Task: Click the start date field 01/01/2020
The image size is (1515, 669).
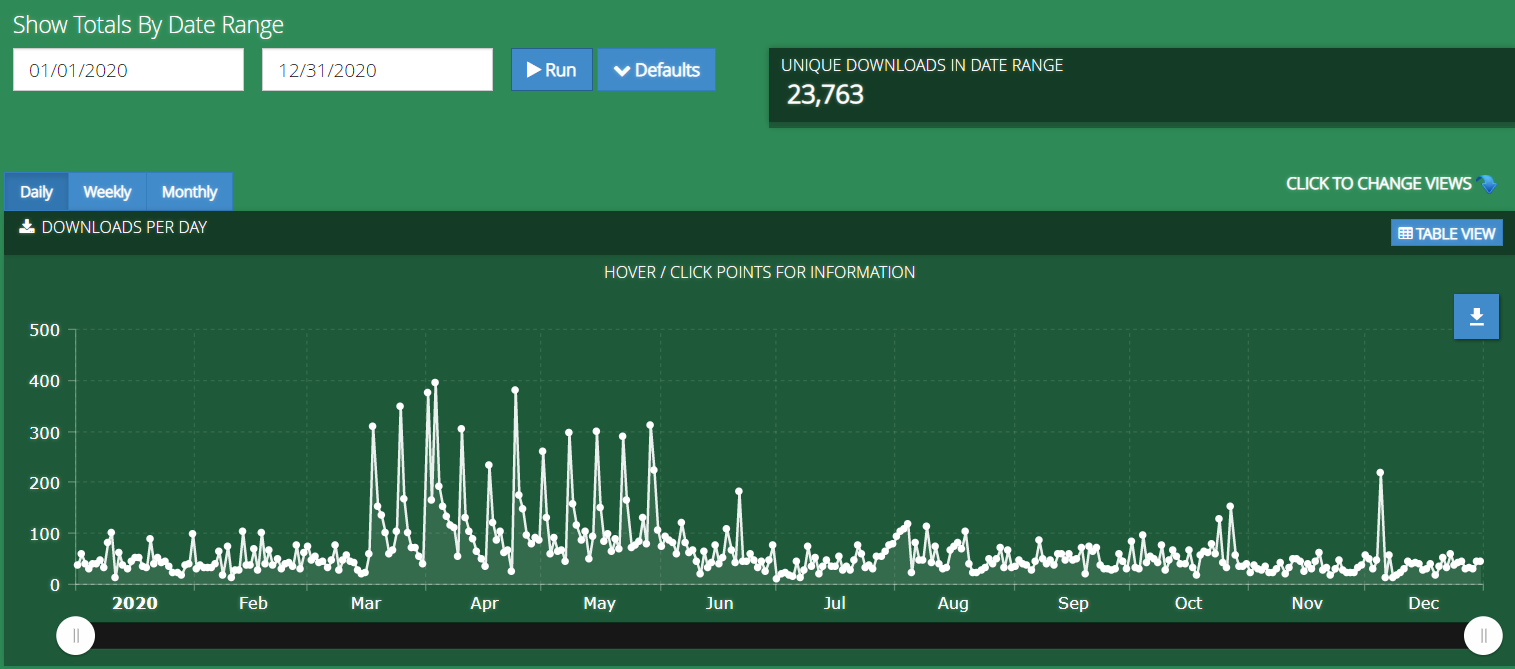Action: pos(128,70)
